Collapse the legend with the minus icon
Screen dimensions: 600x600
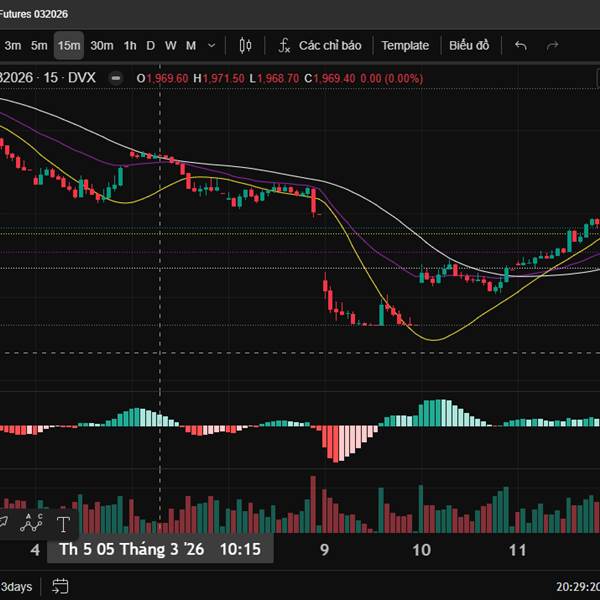pyautogui.click(x=118, y=78)
